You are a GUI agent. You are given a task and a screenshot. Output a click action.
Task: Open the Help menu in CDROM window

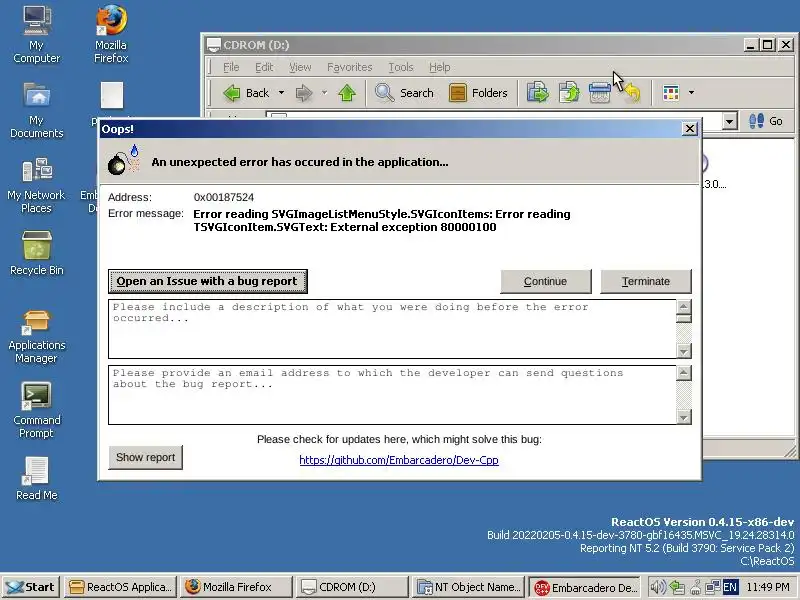pos(439,67)
